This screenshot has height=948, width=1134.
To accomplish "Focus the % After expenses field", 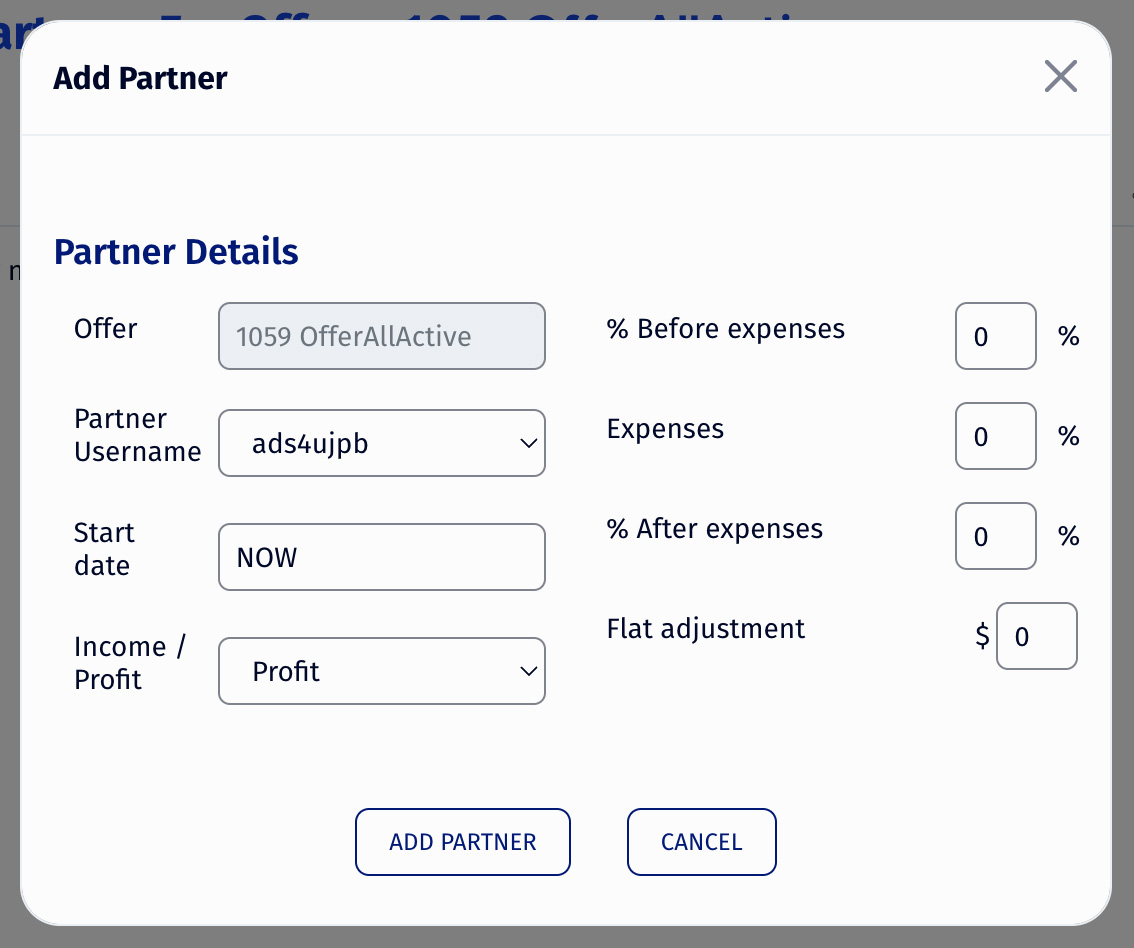I will point(996,536).
